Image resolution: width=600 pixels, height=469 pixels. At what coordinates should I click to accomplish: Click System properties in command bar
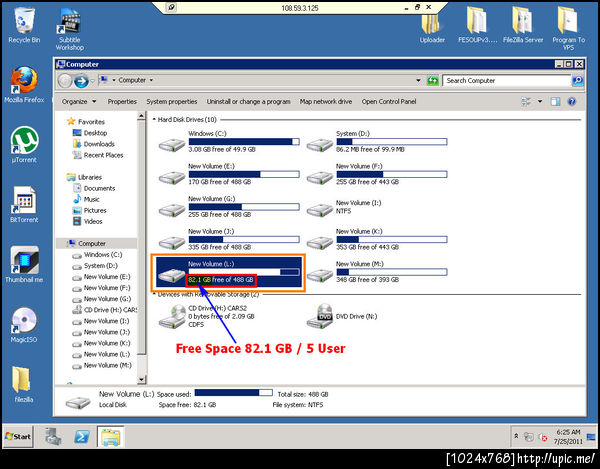pyautogui.click(x=171, y=101)
